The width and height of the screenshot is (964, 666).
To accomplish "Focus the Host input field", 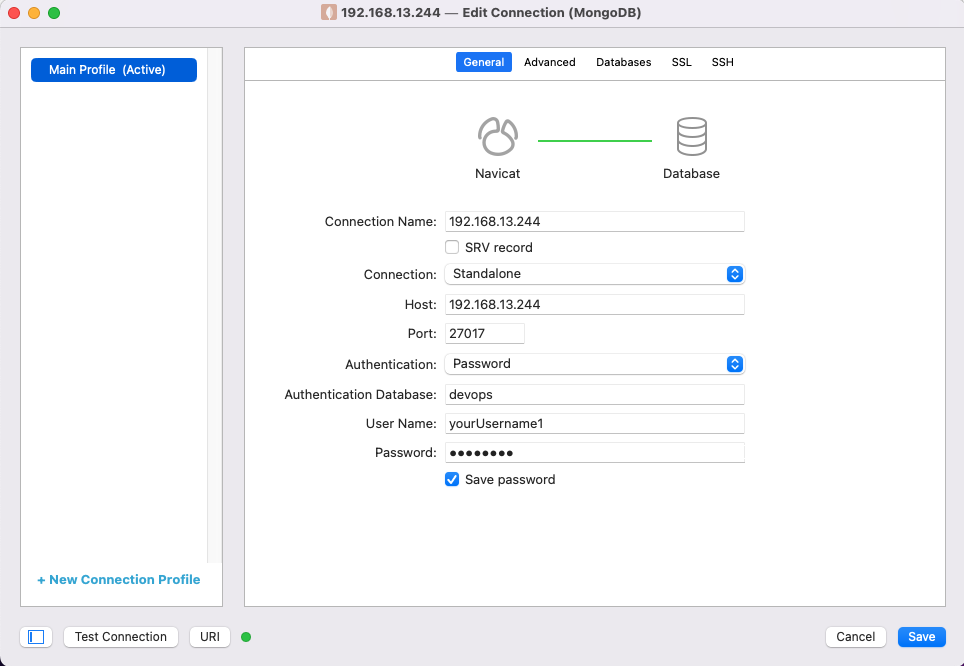I will (x=595, y=304).
